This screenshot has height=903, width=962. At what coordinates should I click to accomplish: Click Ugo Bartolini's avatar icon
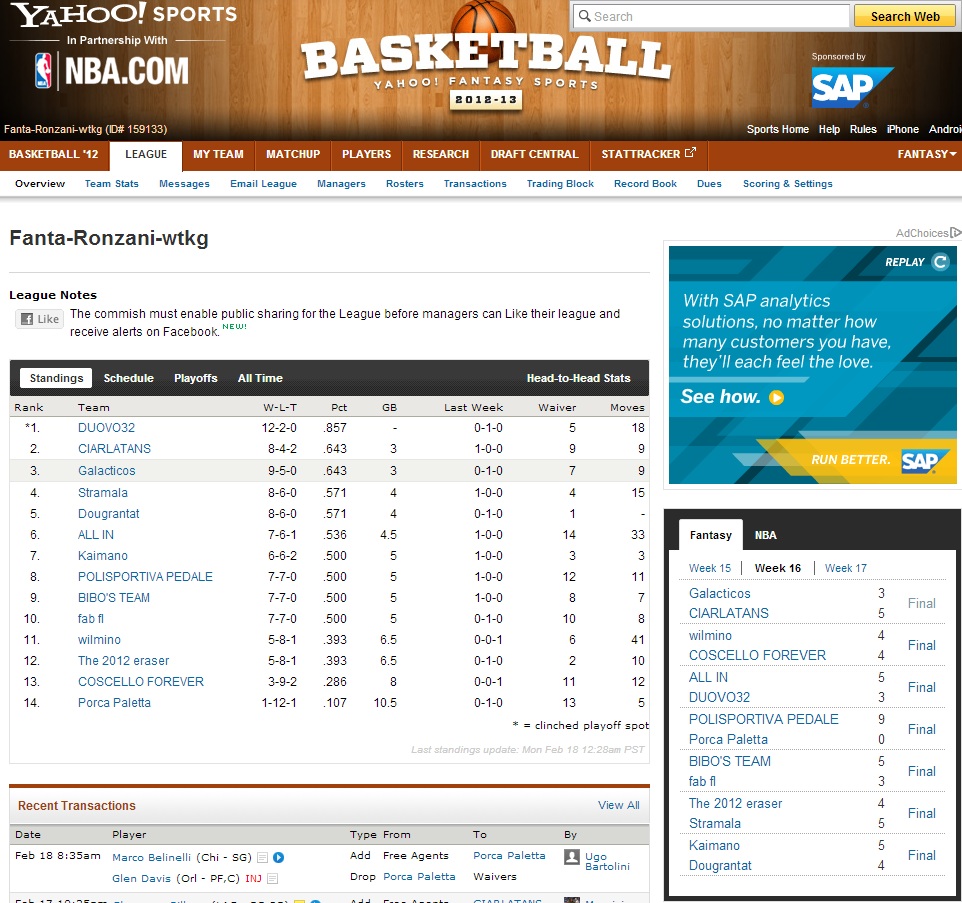point(572,857)
